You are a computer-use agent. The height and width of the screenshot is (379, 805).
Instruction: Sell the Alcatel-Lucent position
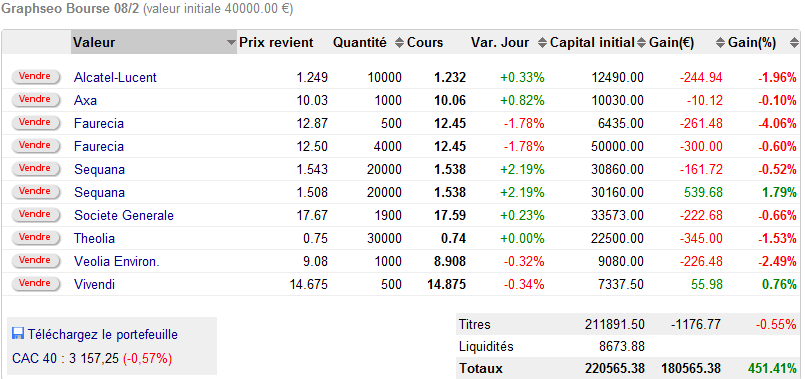coord(35,76)
